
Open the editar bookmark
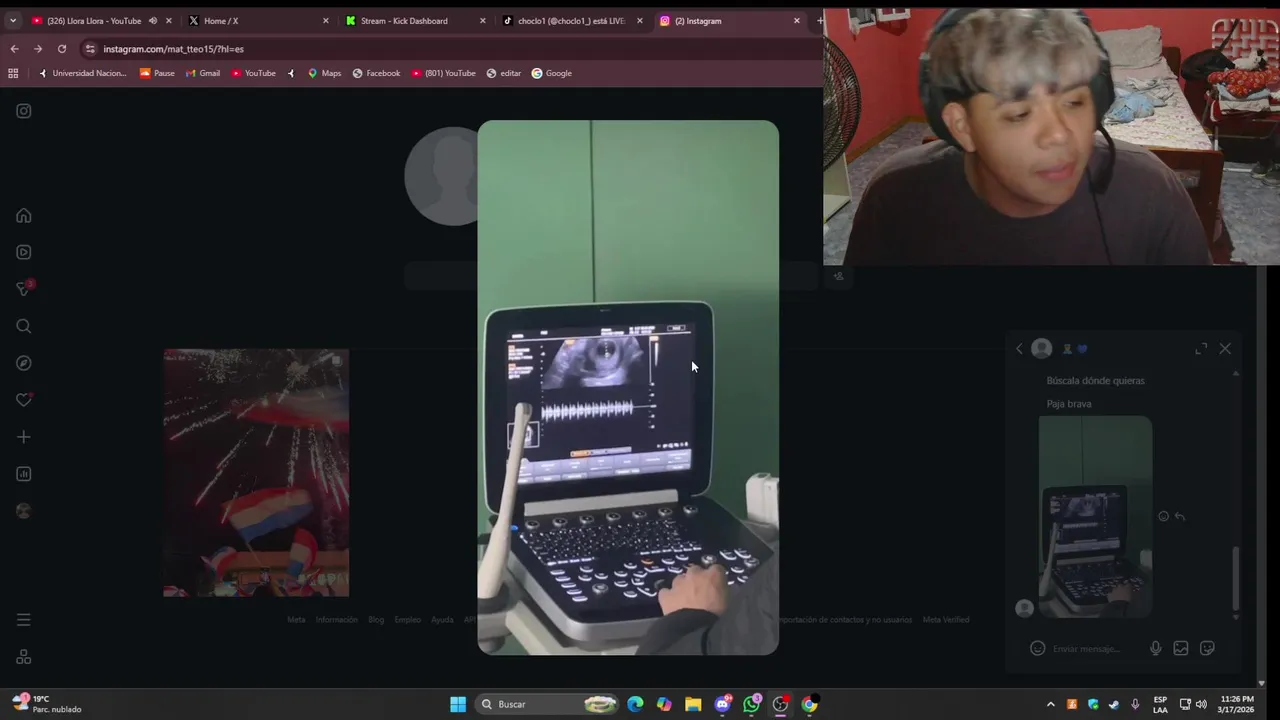coord(504,73)
